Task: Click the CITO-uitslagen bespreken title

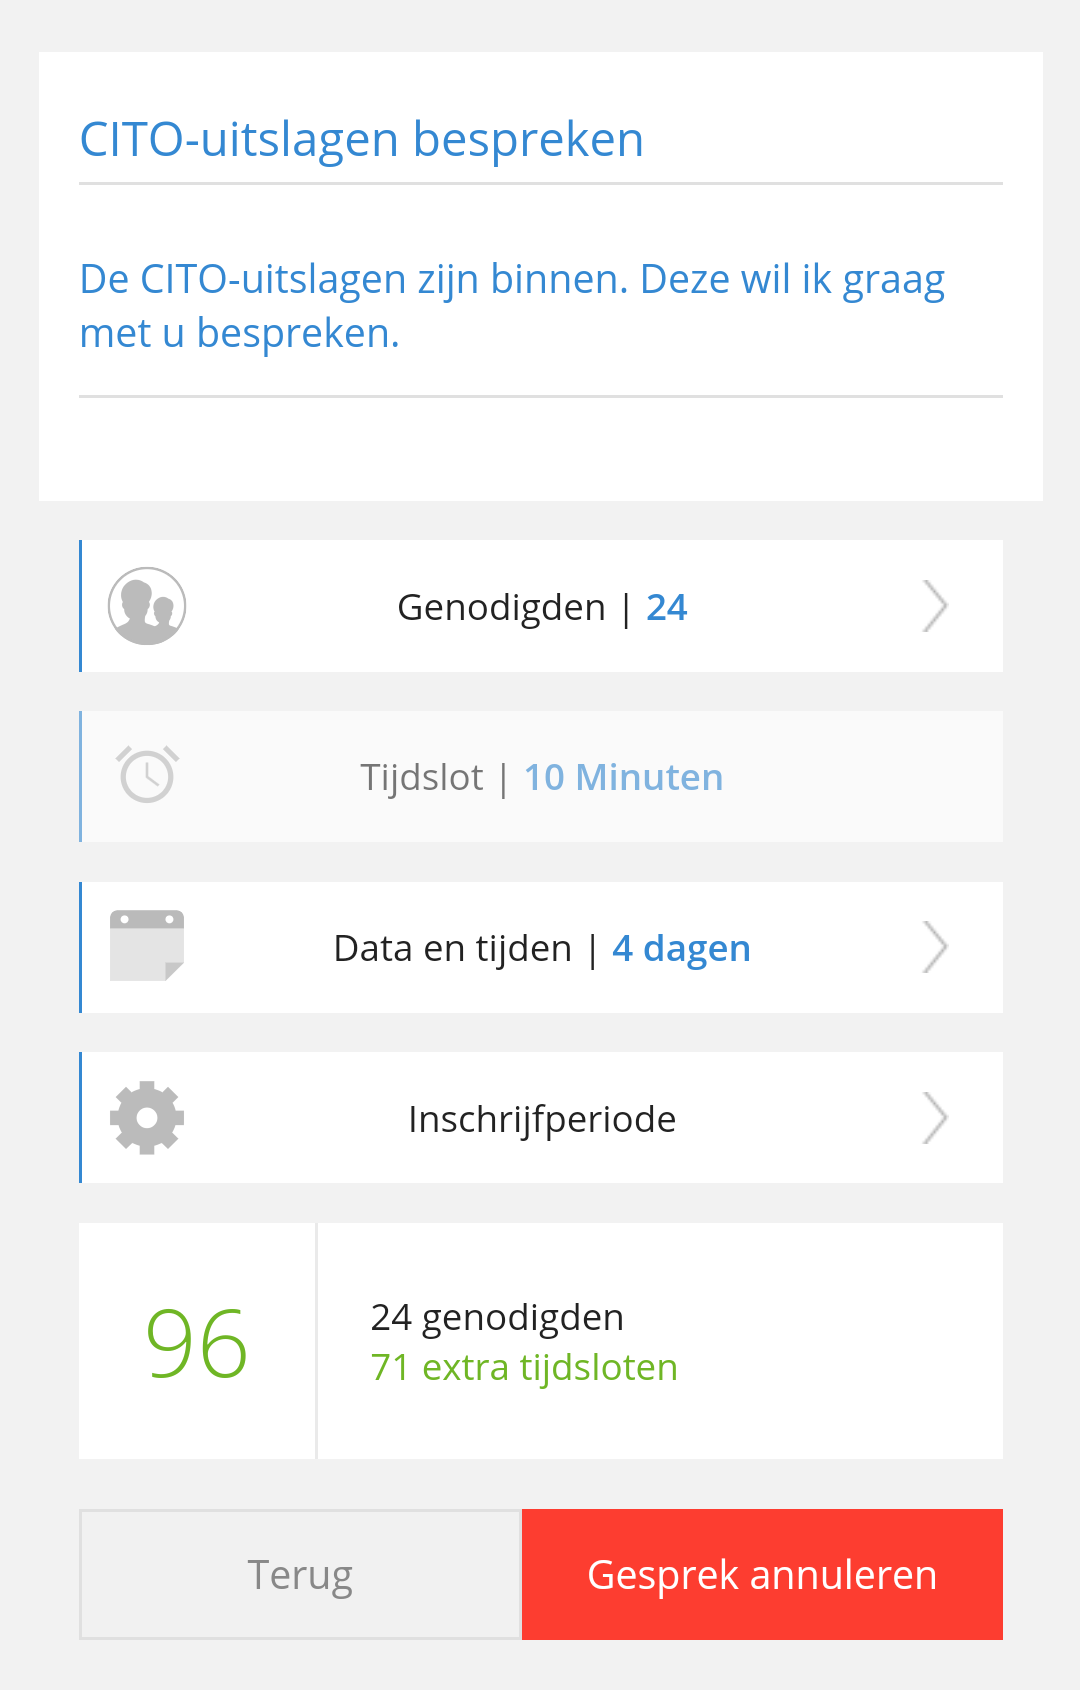Action: tap(361, 140)
